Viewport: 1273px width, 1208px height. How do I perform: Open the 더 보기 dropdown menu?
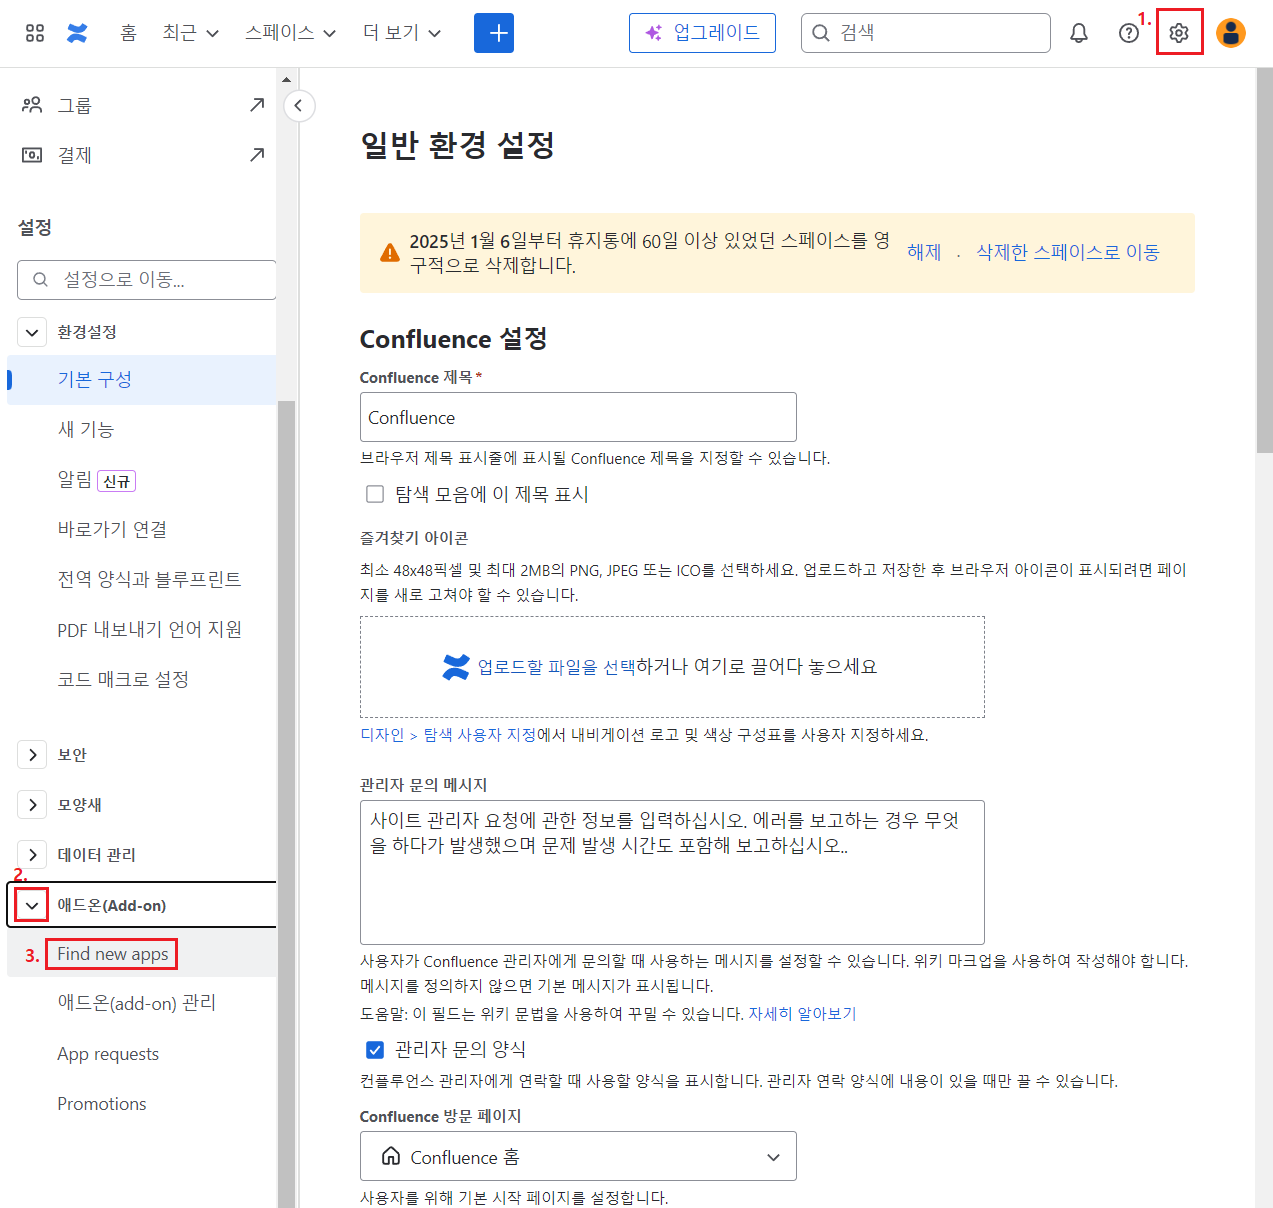pyautogui.click(x=402, y=33)
